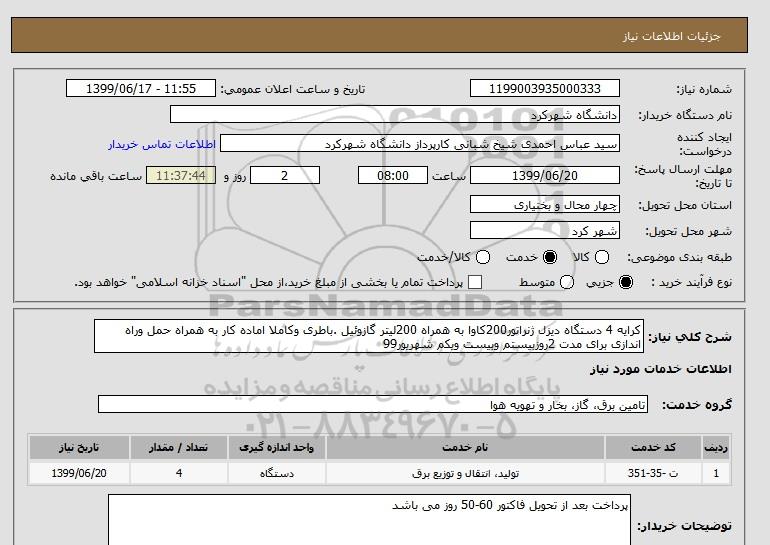Click the buyer organization field 'دانشگاه شهرکرد'
Image resolution: width=770 pixels, height=545 pixels.
tap(395, 115)
